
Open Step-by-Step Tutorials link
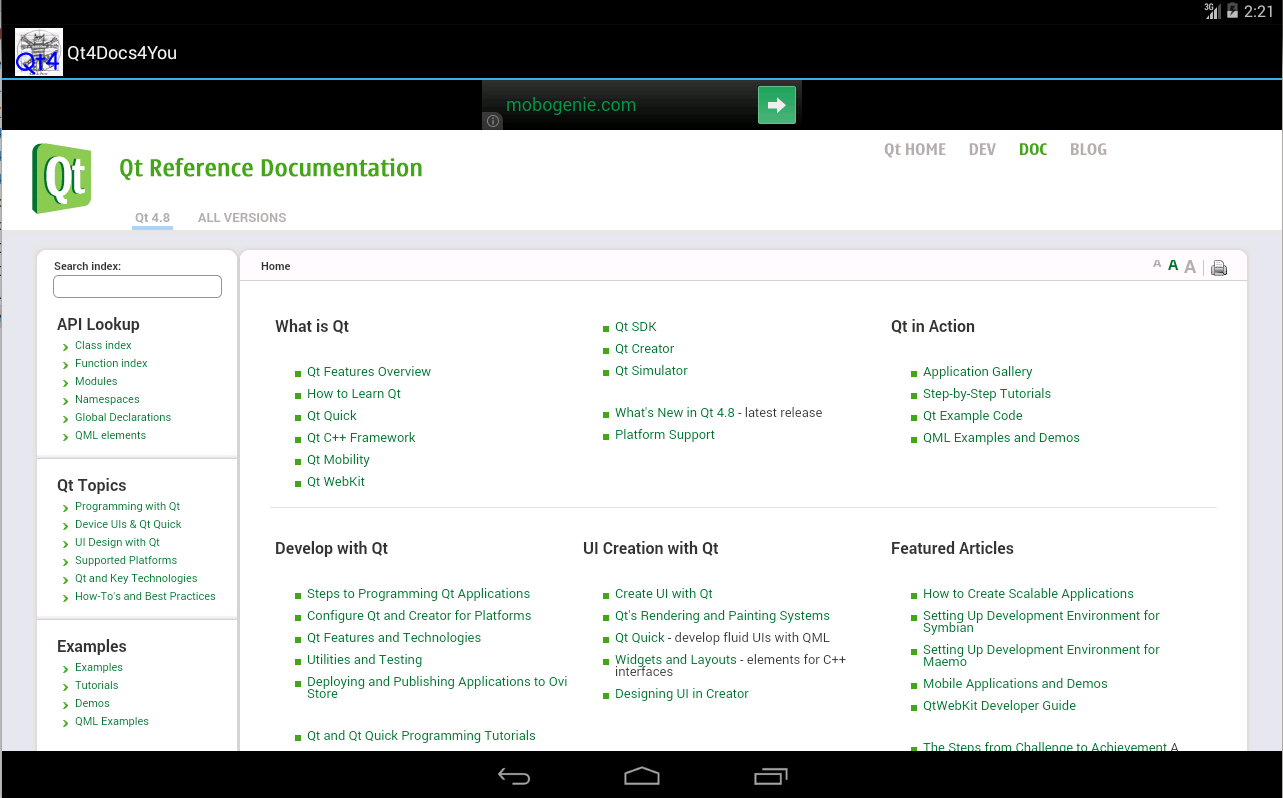pos(987,393)
